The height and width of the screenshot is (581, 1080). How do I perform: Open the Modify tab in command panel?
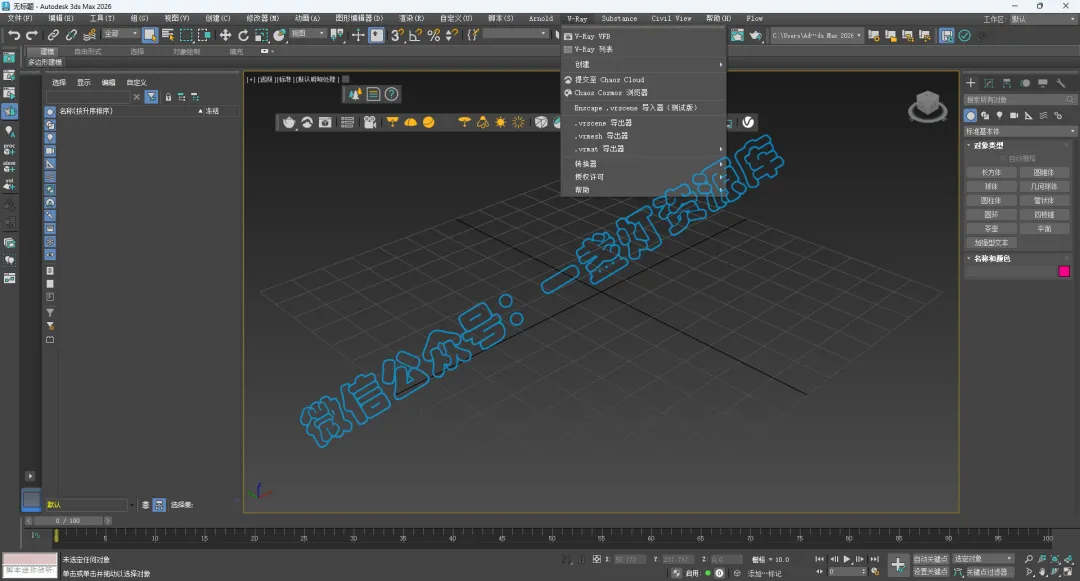pos(989,83)
